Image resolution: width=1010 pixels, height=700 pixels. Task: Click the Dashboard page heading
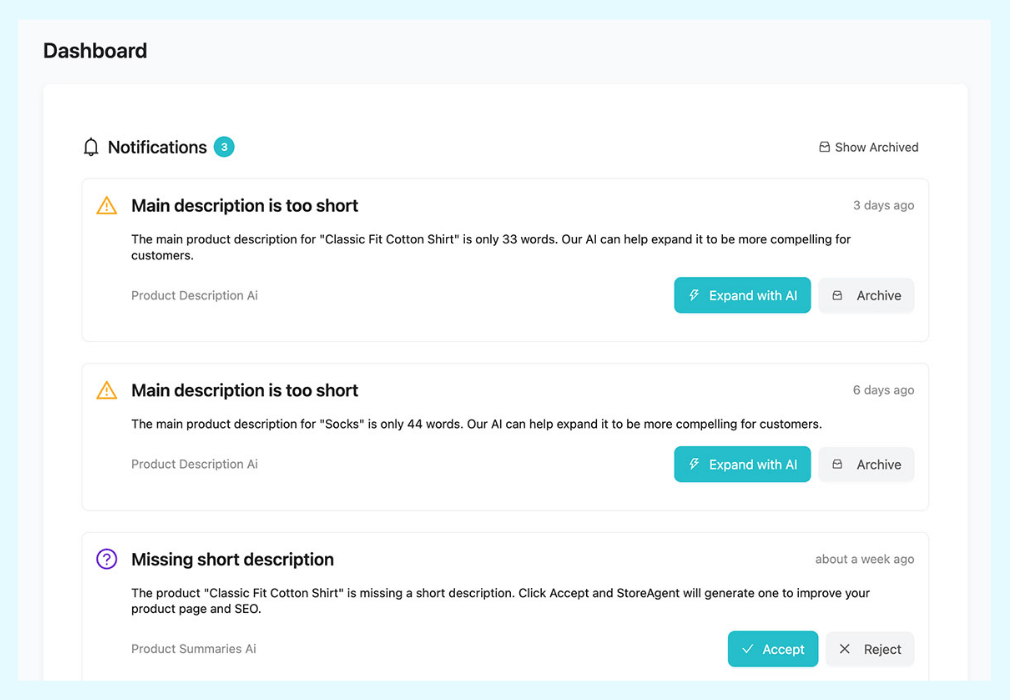click(x=95, y=51)
